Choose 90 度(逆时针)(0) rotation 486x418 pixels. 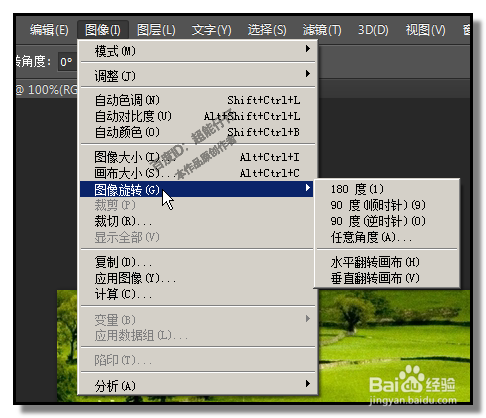[x=387, y=221]
